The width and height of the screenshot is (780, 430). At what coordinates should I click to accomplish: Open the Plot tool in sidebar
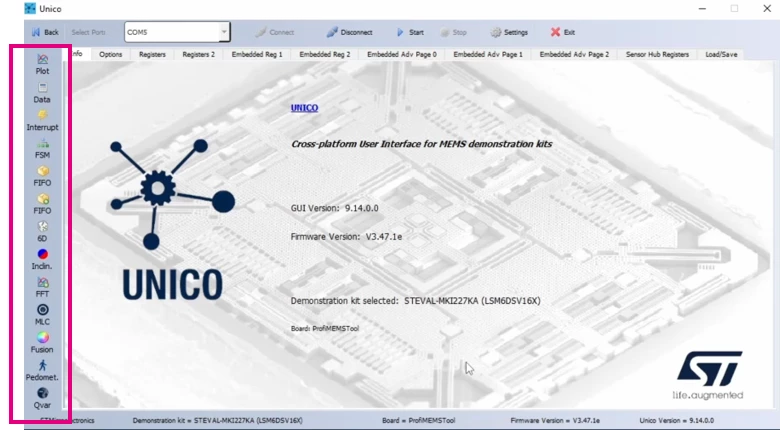[42, 65]
